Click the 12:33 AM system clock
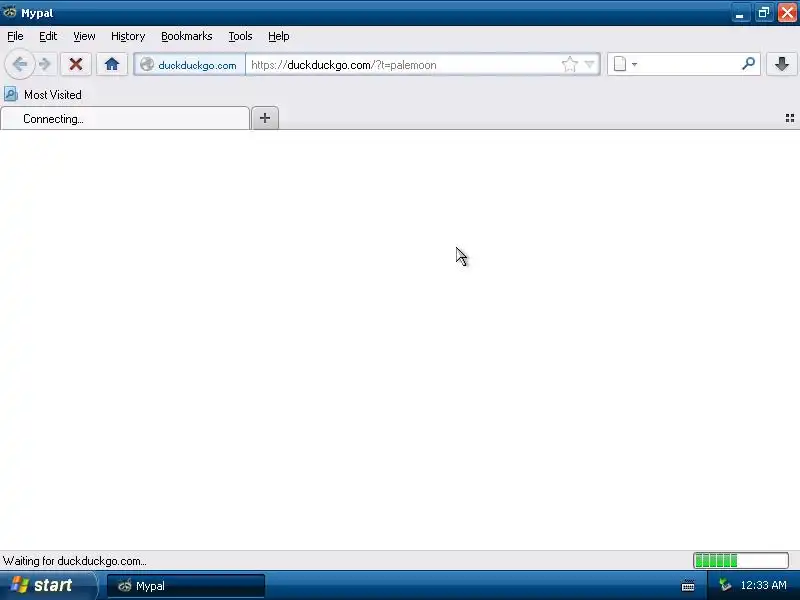 763,585
